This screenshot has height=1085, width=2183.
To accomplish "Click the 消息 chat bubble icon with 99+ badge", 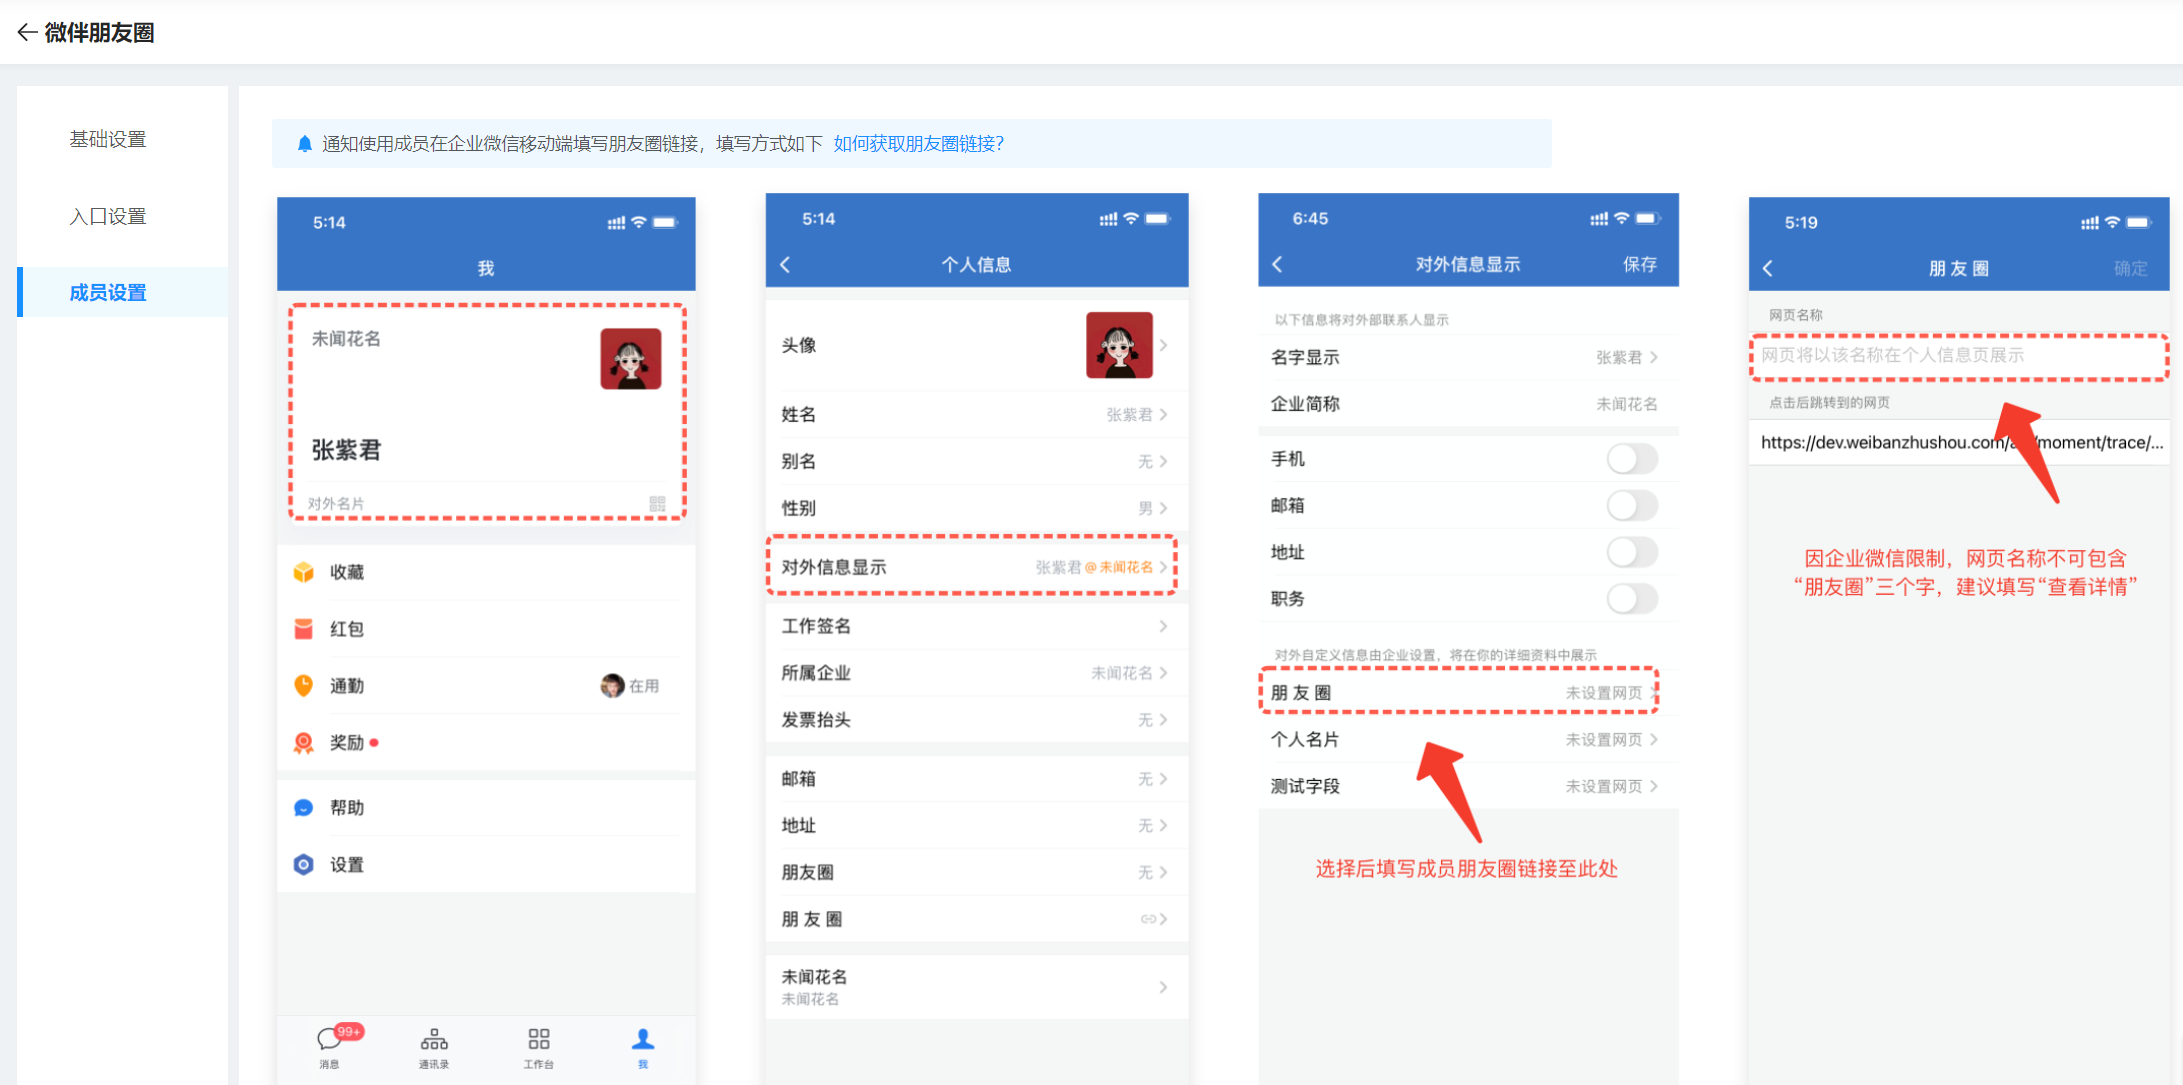I will tap(330, 1040).
